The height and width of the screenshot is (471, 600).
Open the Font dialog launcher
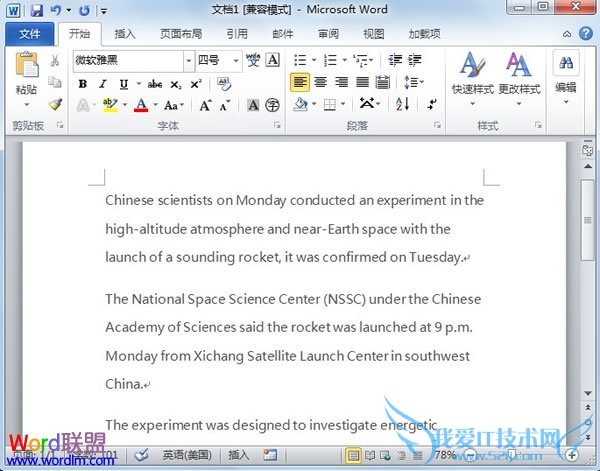(x=277, y=125)
